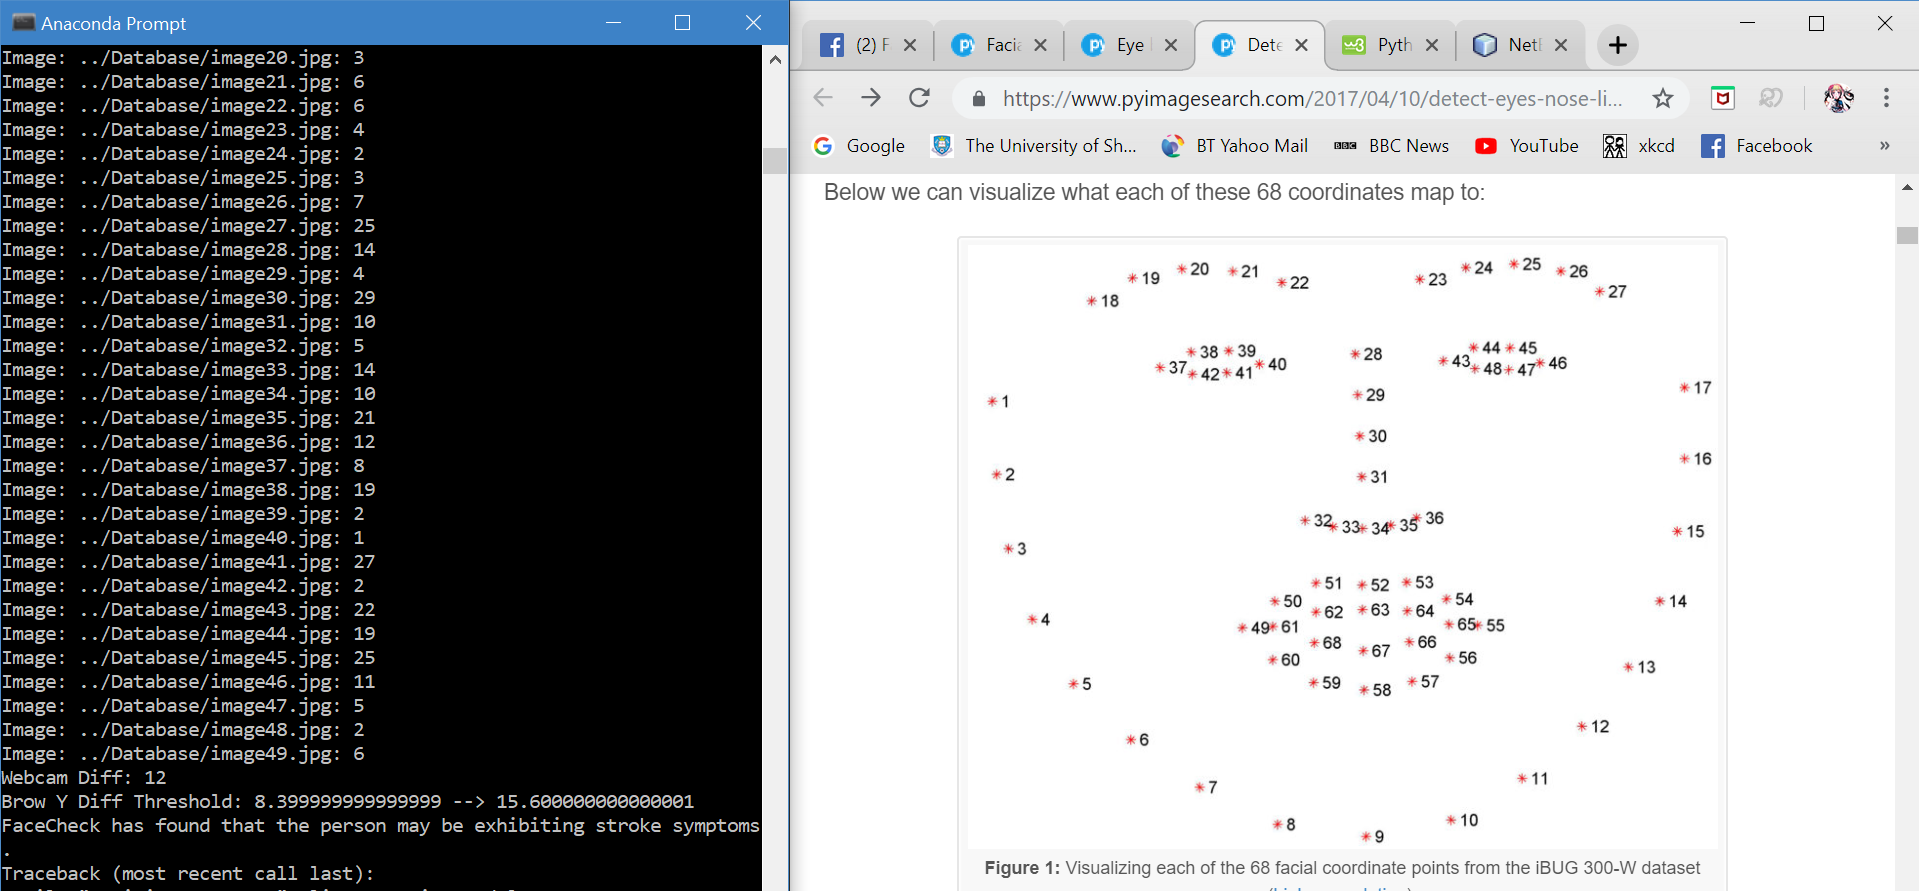Click the image41.jpg: 27 output line
This screenshot has width=1919, height=891.
coord(189,562)
